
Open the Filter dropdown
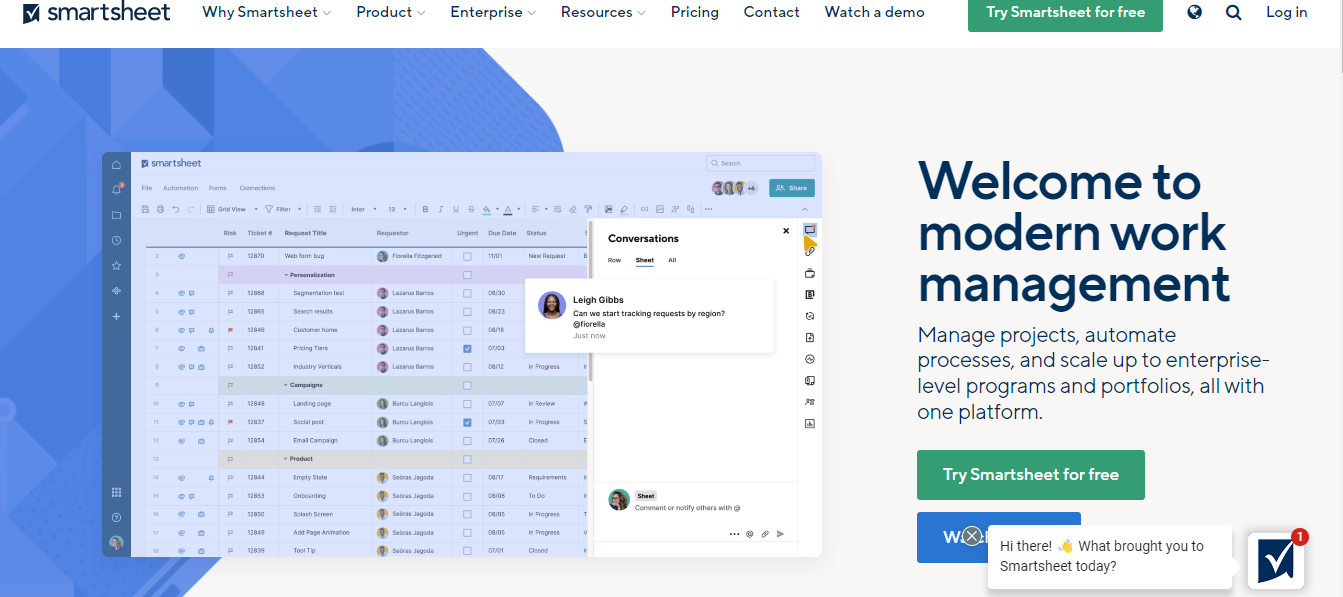282,209
